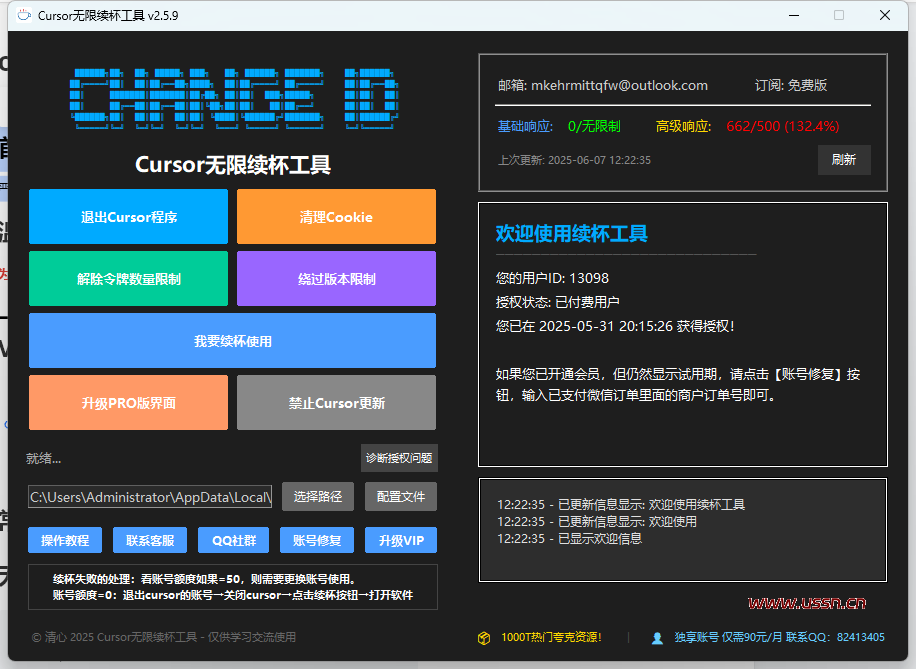Click the Cursor无限续杯工具 main title
Viewport: 916px width, 669px height.
pyautogui.click(x=233, y=165)
